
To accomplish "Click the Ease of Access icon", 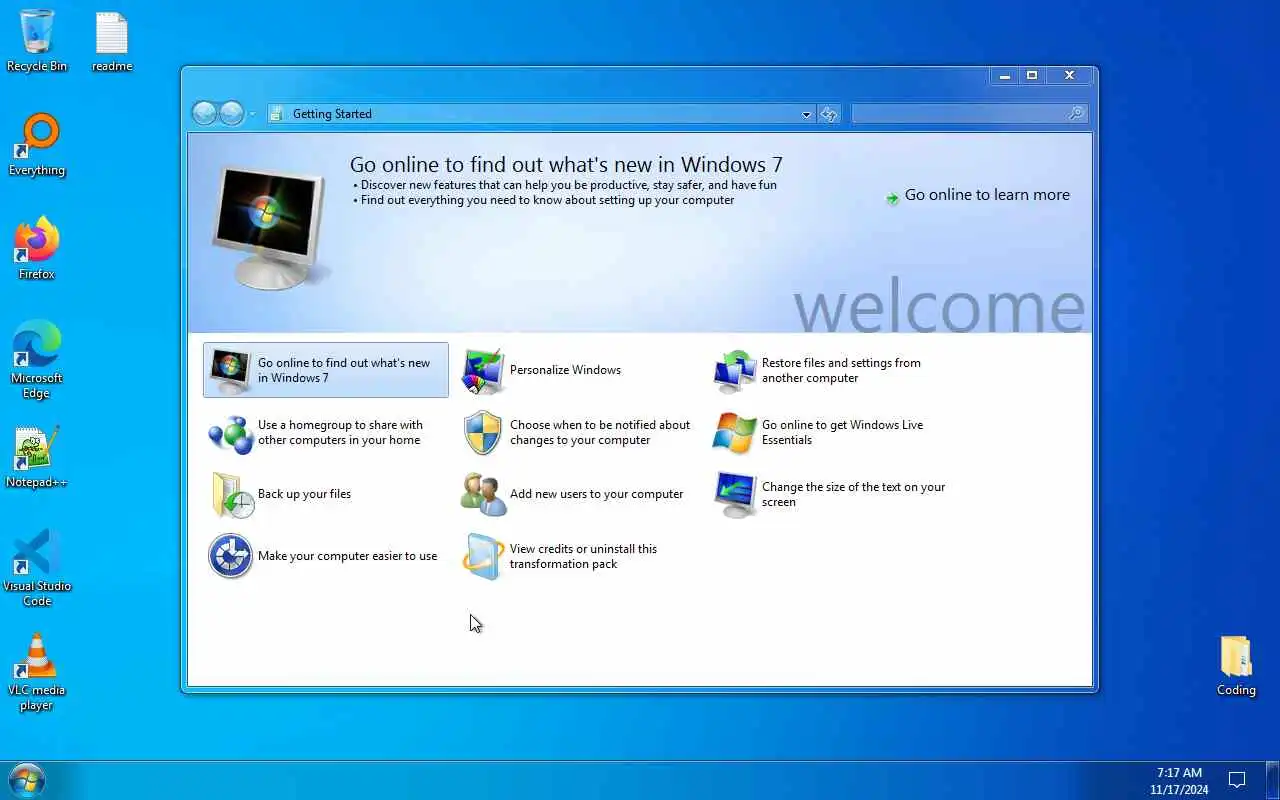I will 230,557.
